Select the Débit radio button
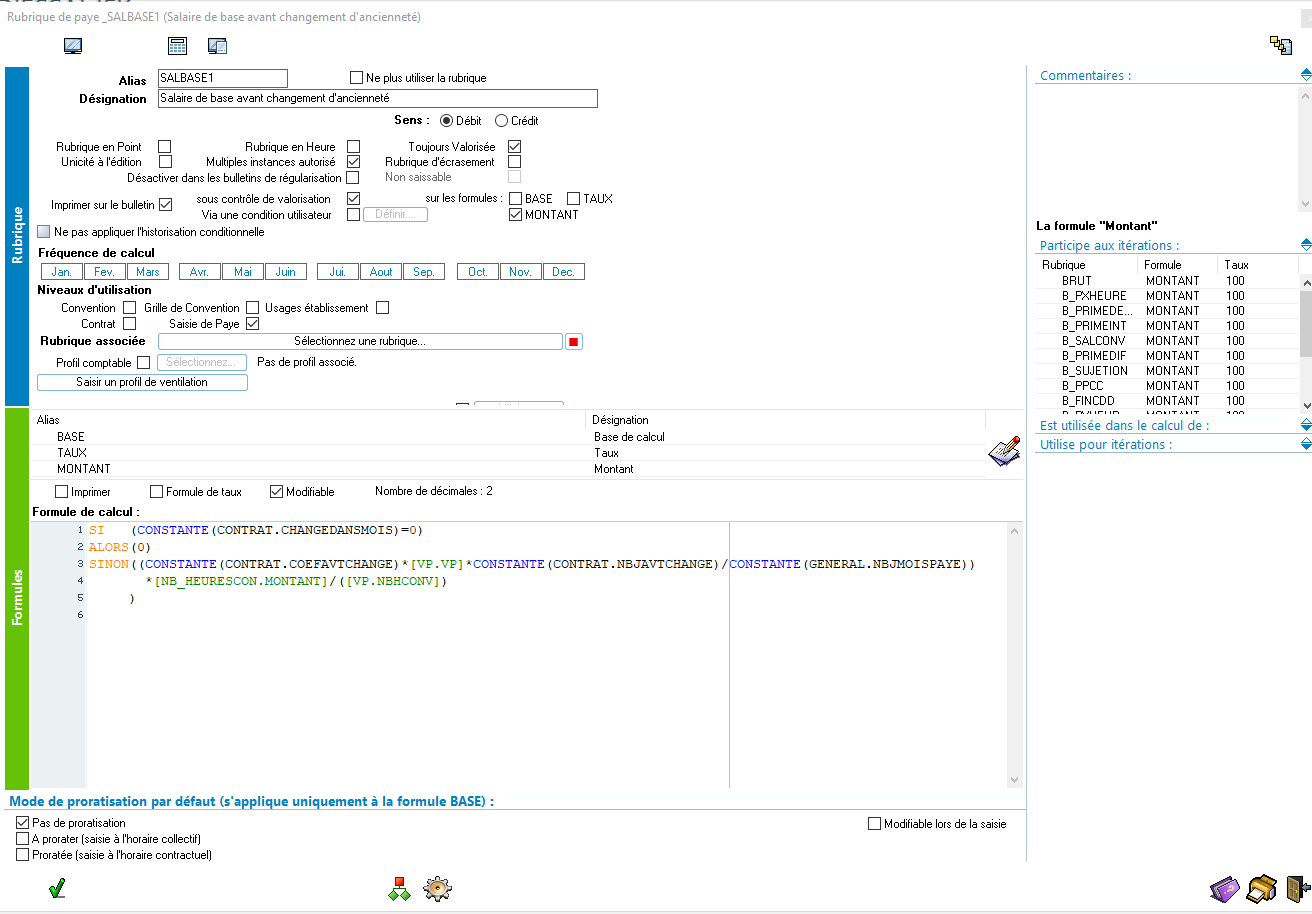1312x914 pixels. coord(446,121)
